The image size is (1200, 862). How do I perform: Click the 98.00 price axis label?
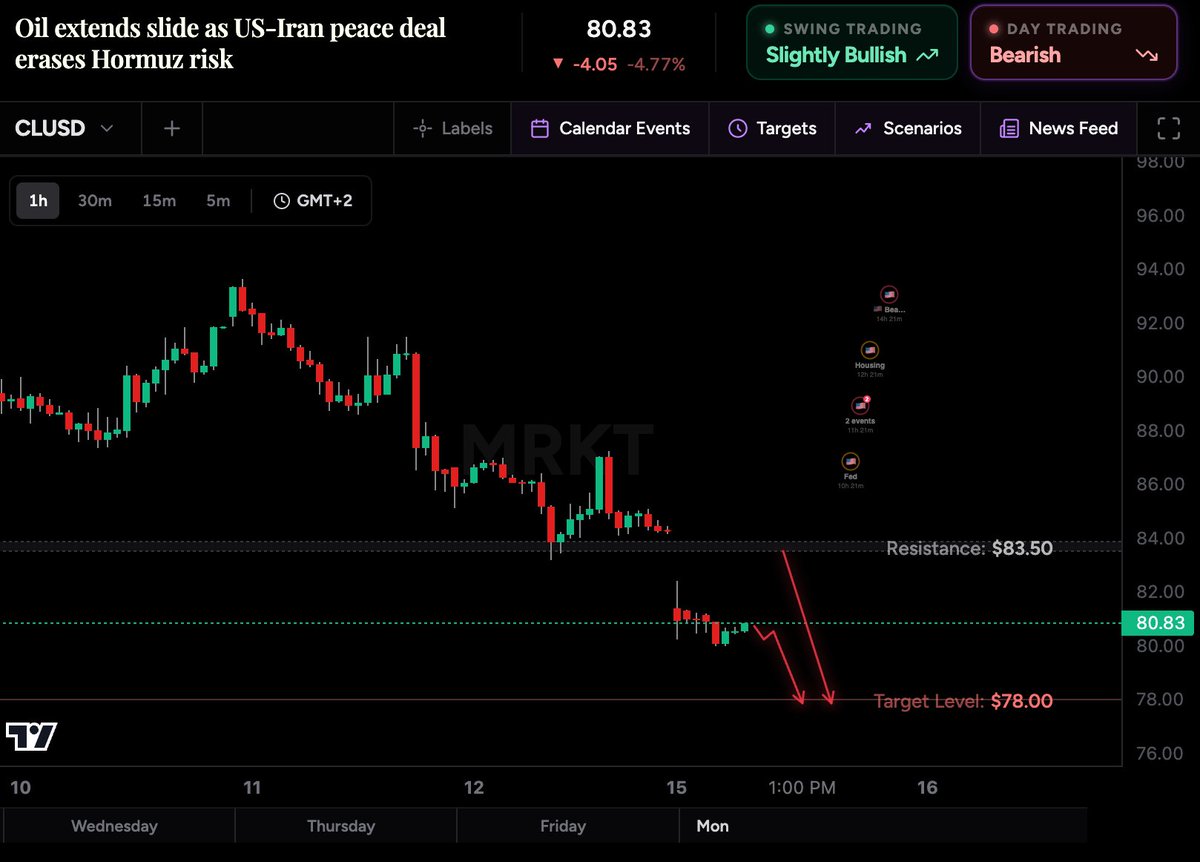tap(1160, 162)
